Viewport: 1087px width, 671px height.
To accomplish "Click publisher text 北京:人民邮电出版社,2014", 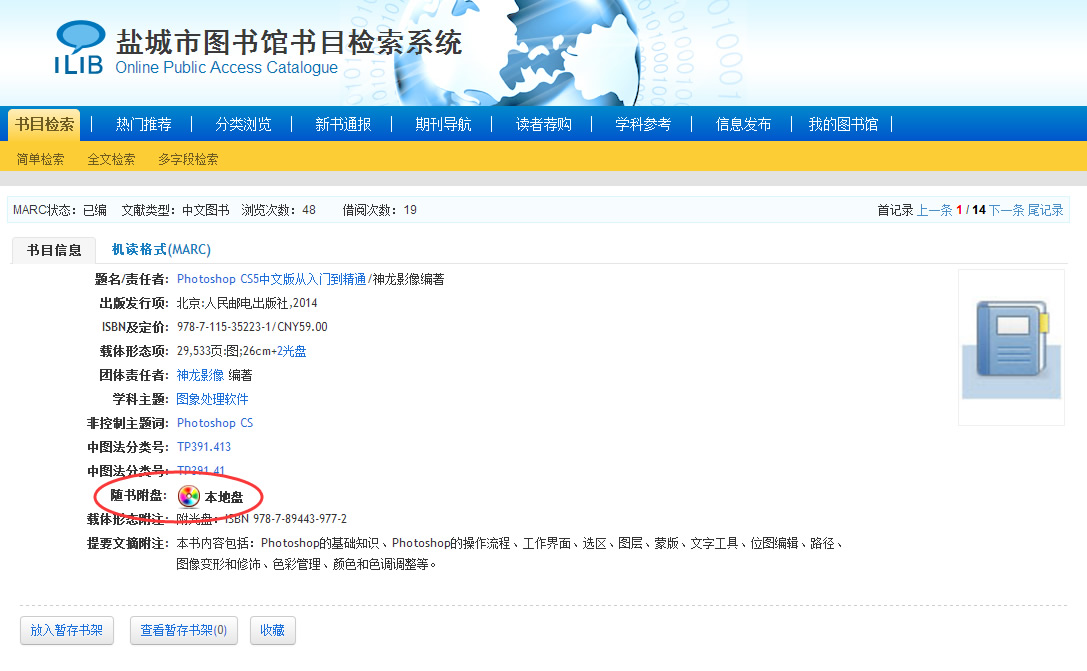I will 247,303.
